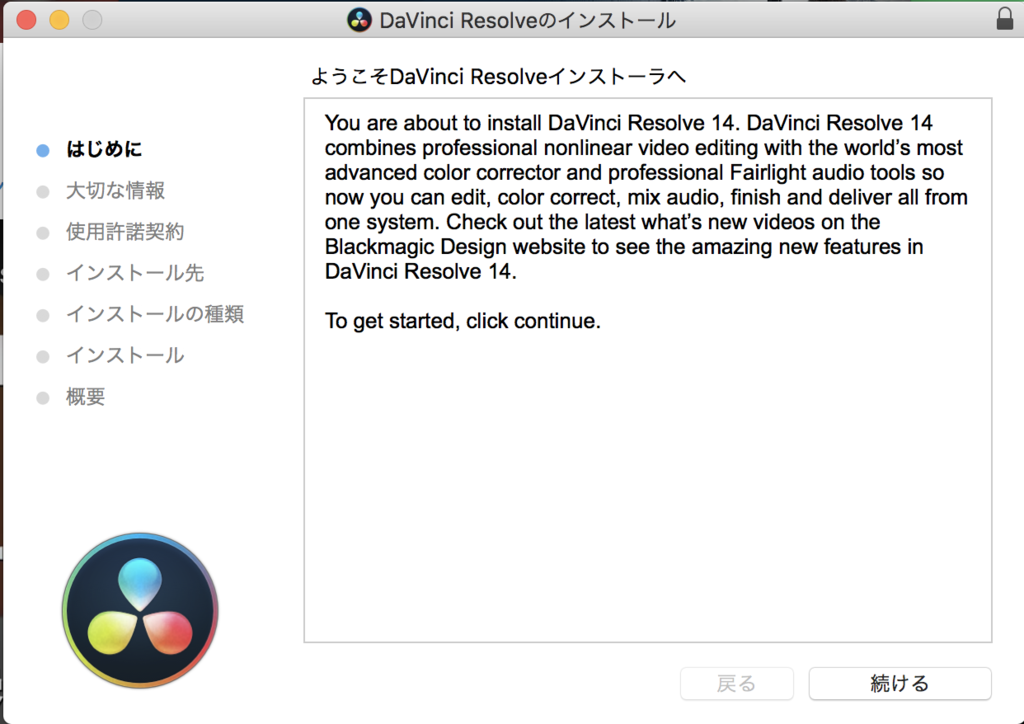Click the disabled 戻る back button
The image size is (1024, 724).
(x=737, y=683)
